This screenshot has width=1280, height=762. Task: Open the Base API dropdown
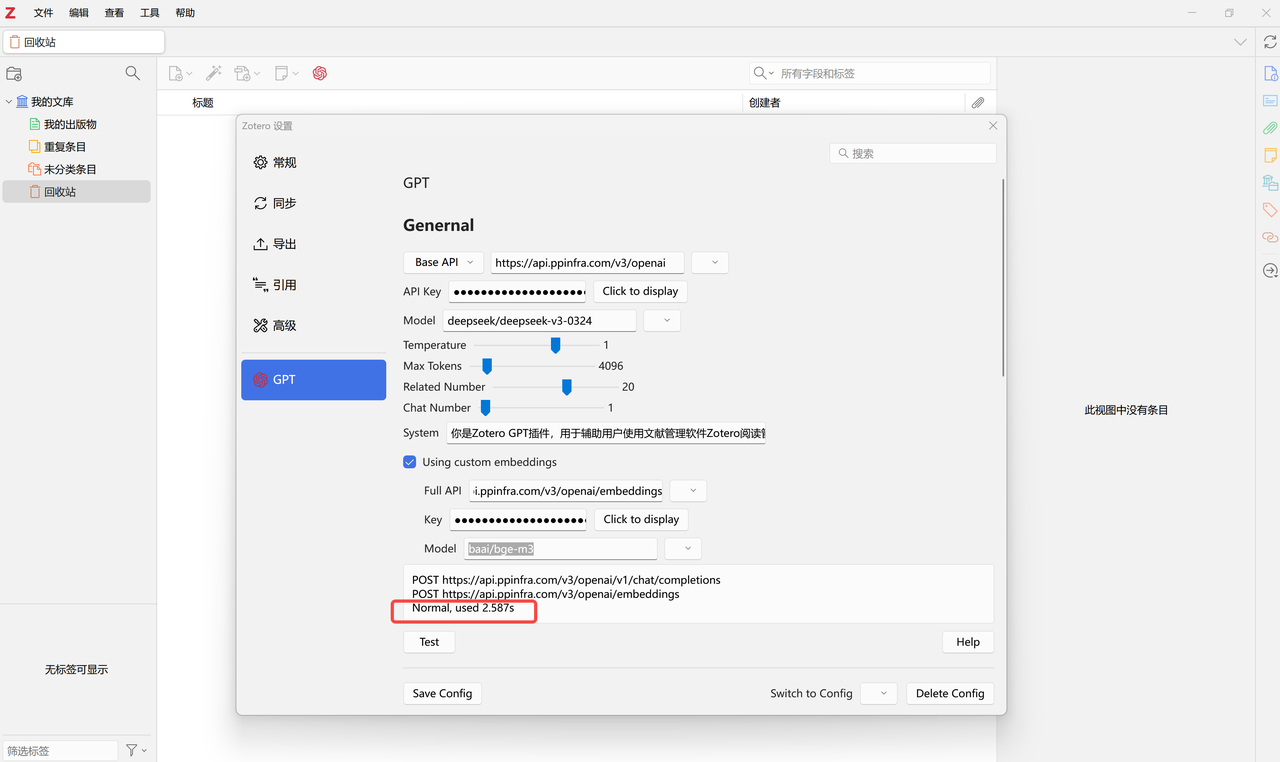coord(443,262)
